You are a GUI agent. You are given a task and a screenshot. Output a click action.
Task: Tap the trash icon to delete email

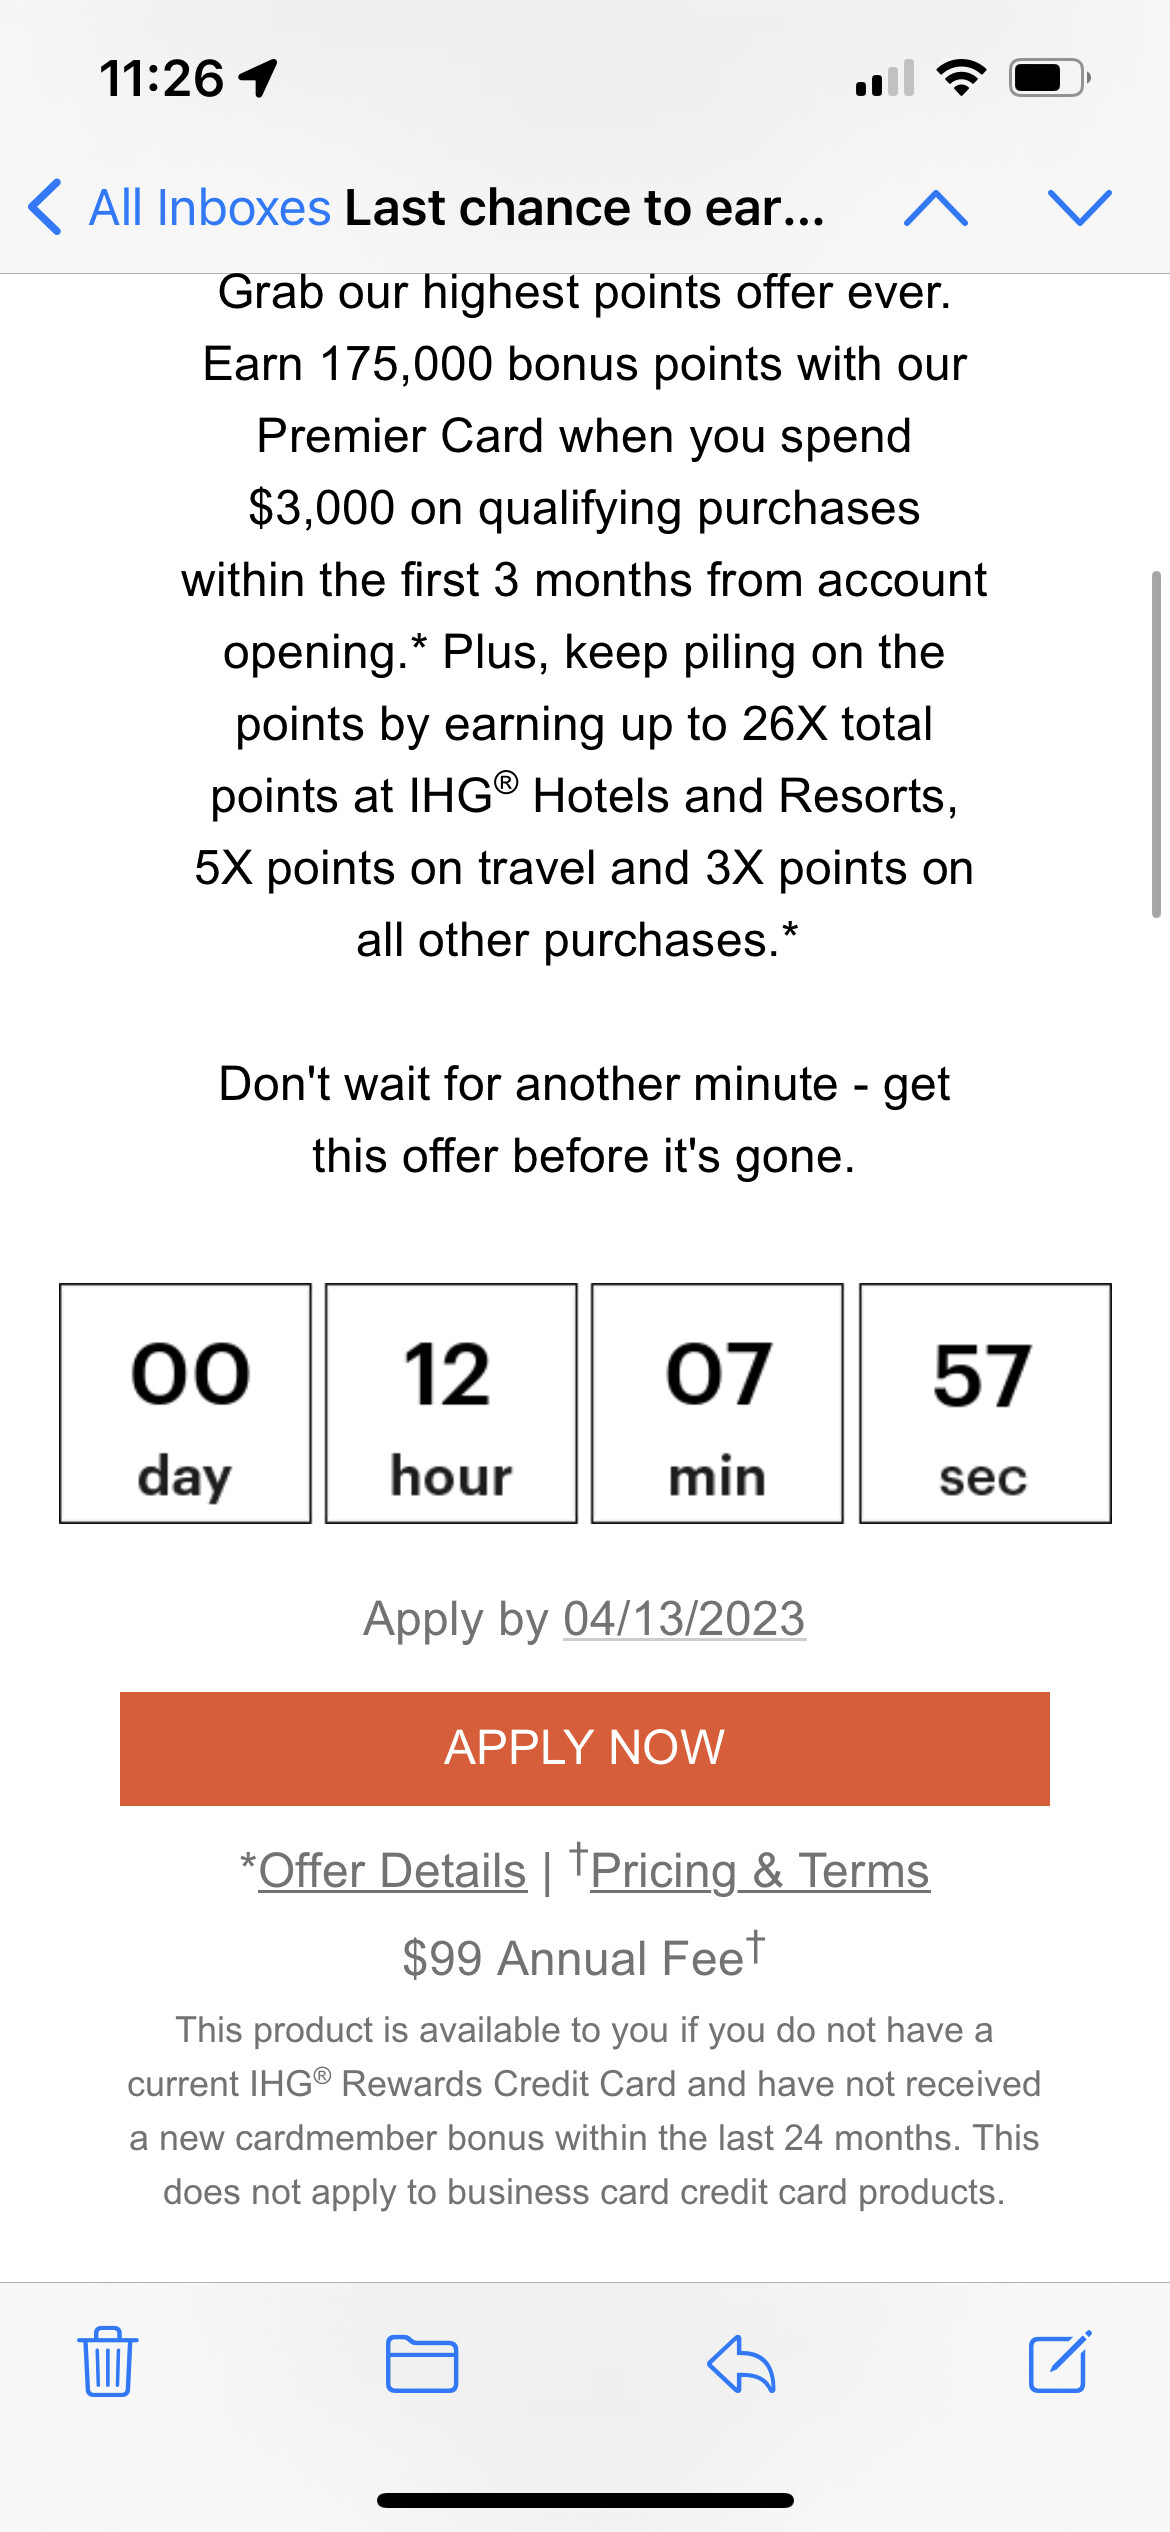click(107, 2362)
